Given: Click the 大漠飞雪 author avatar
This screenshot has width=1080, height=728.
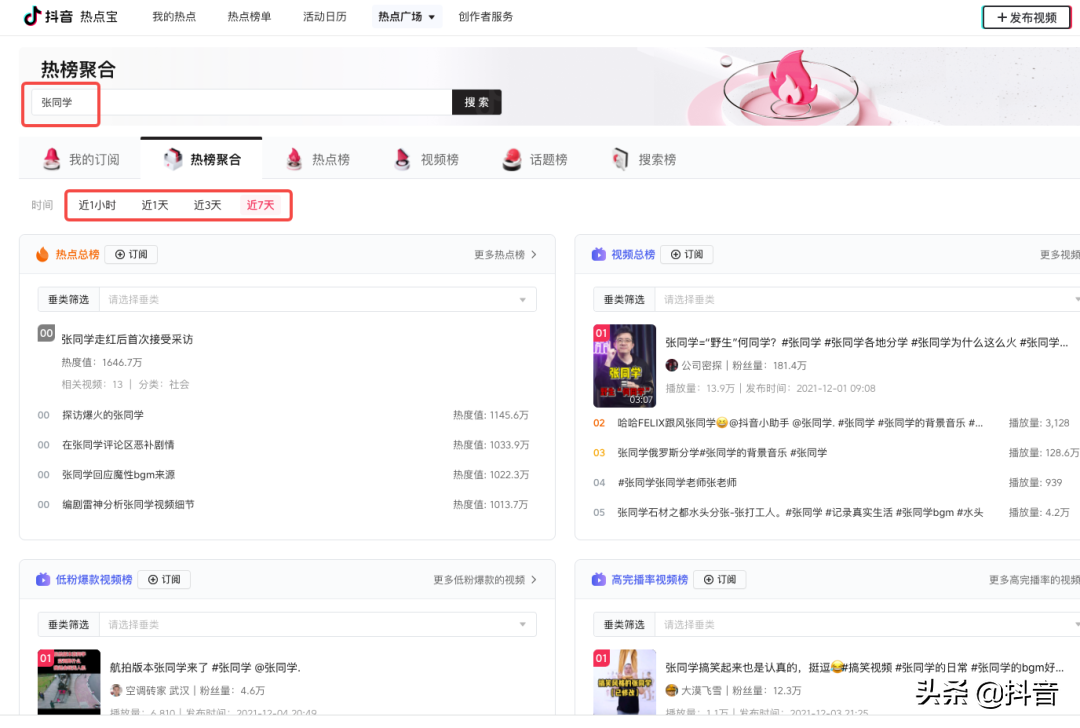Looking at the screenshot, I should (x=672, y=690).
